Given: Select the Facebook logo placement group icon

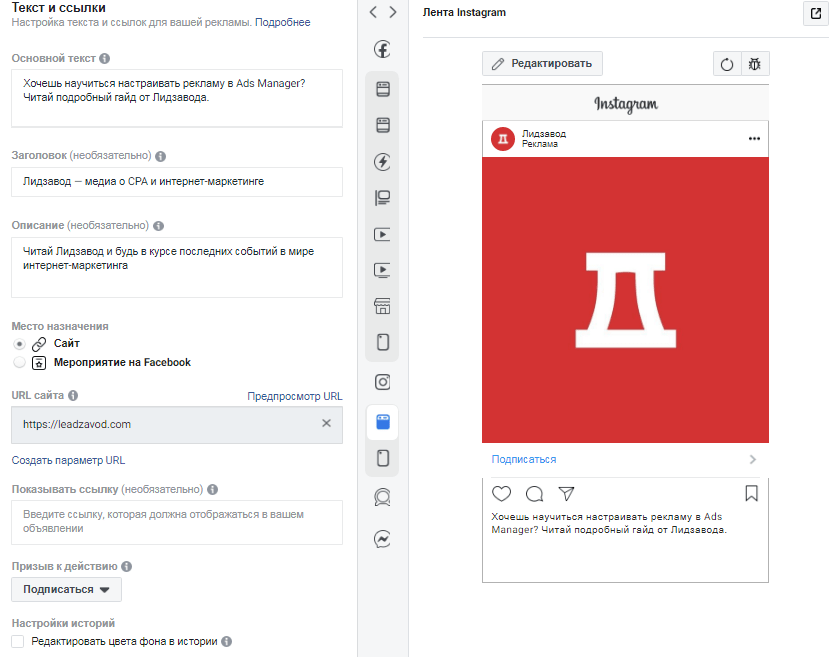Looking at the screenshot, I should [x=382, y=49].
